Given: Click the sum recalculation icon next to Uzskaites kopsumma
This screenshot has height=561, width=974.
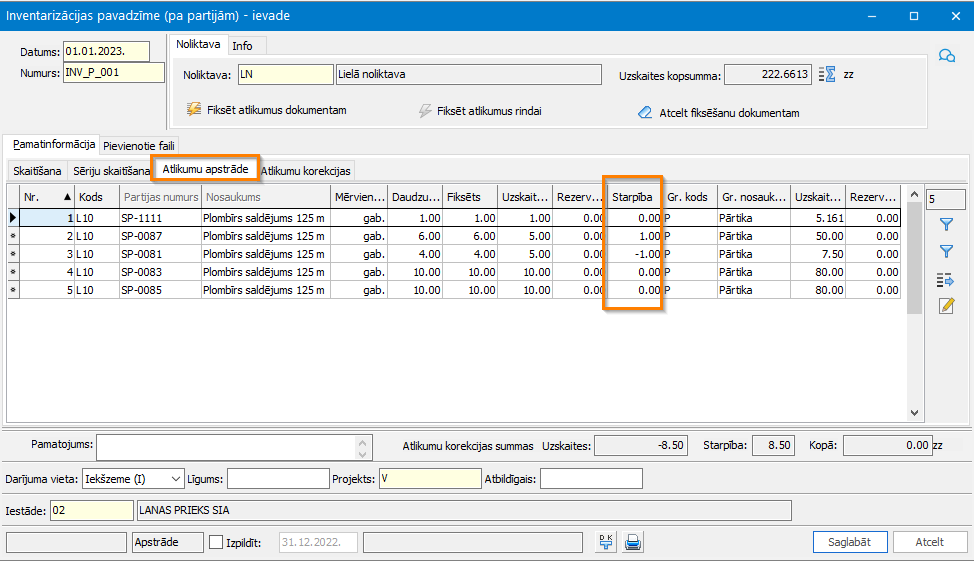Looking at the screenshot, I should [x=826, y=74].
